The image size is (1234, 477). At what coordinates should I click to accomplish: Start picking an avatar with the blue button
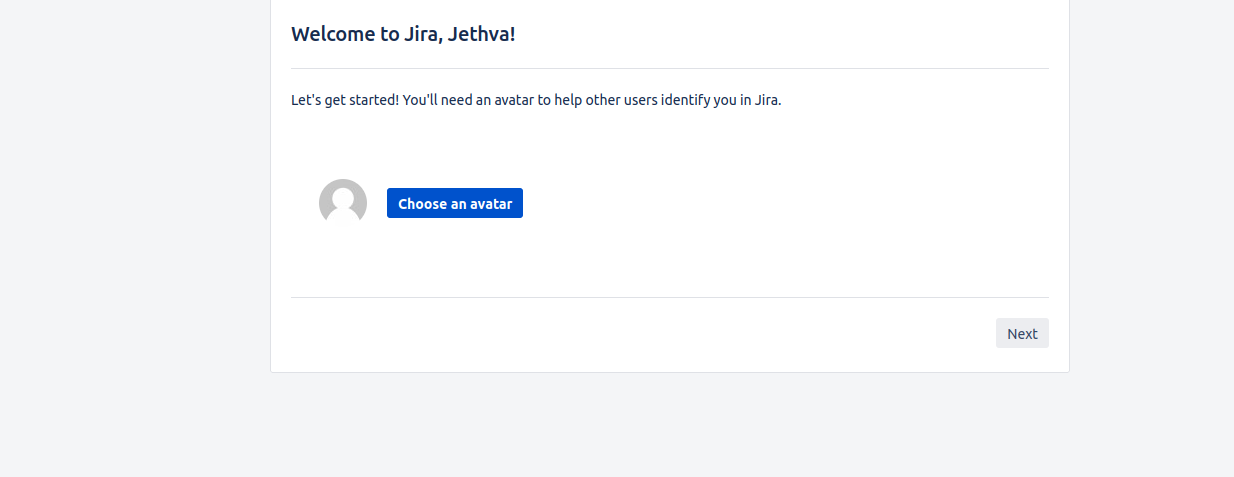455,203
